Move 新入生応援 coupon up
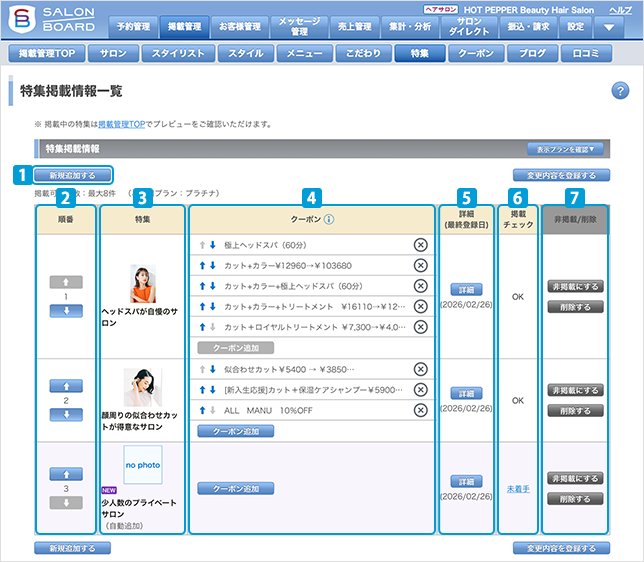The width and height of the screenshot is (644, 562). [202, 390]
